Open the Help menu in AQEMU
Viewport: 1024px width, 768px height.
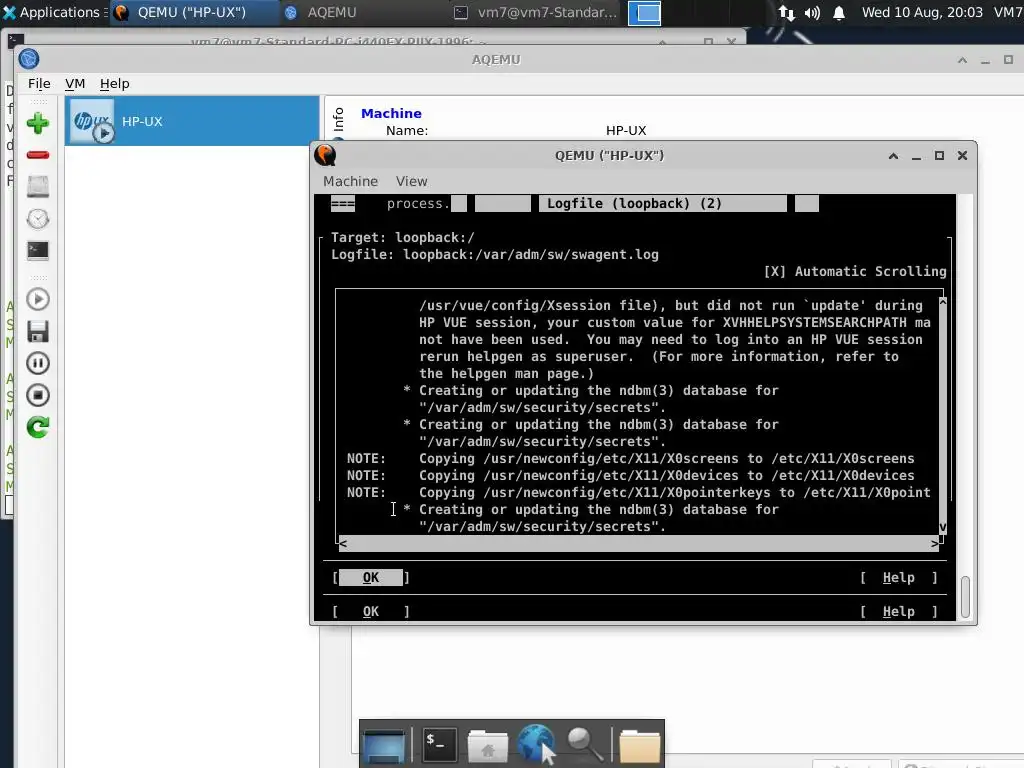tap(114, 84)
